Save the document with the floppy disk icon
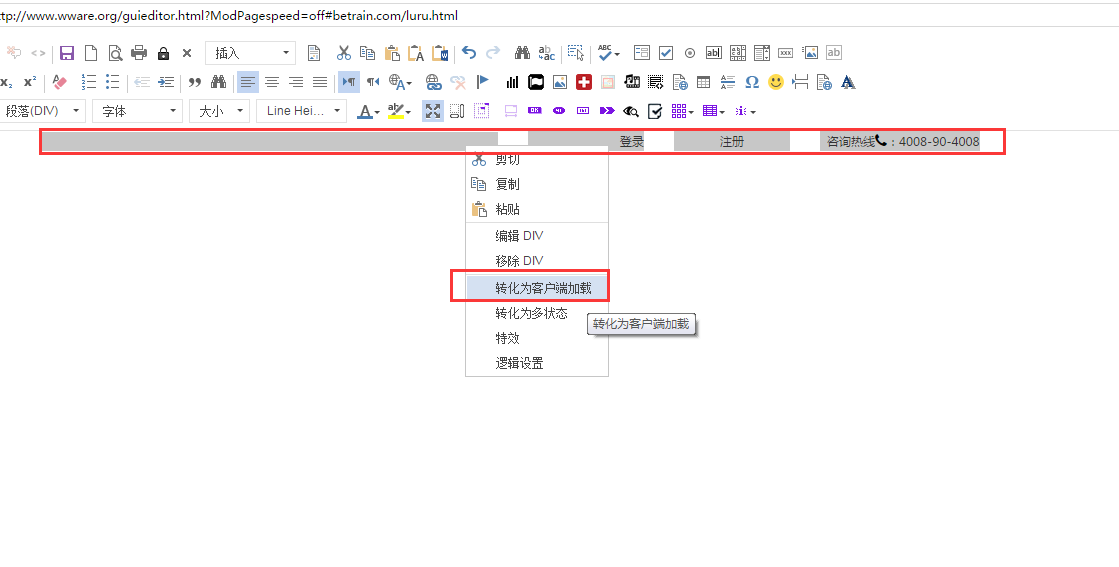Viewport: 1119px width, 567px height. (67, 53)
